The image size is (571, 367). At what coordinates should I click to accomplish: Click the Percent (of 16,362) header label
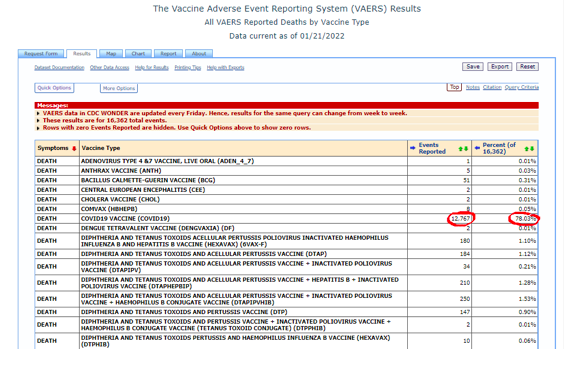pos(499,148)
